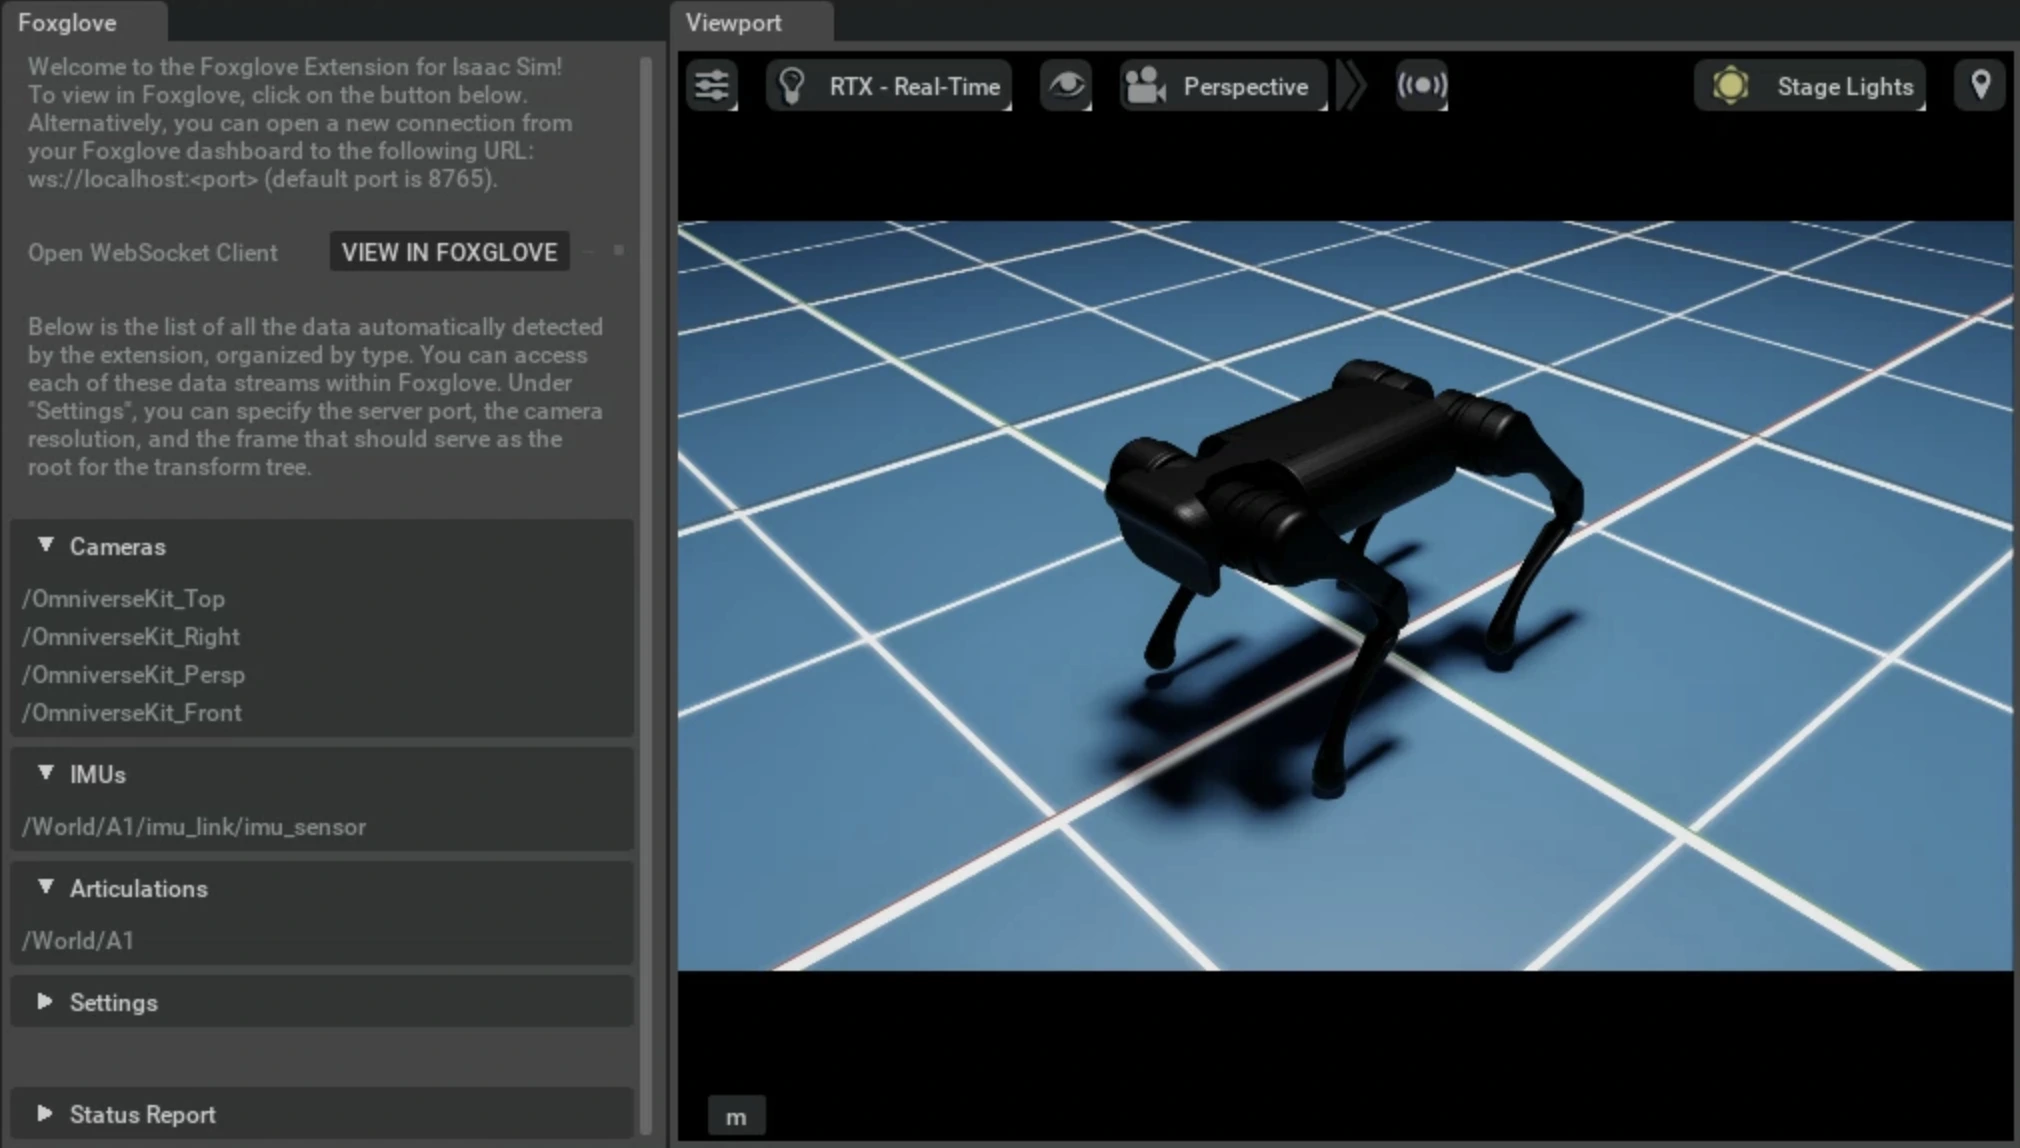Select /OmniverseKit_Persp camera entry
2020x1148 pixels.
pyautogui.click(x=134, y=675)
